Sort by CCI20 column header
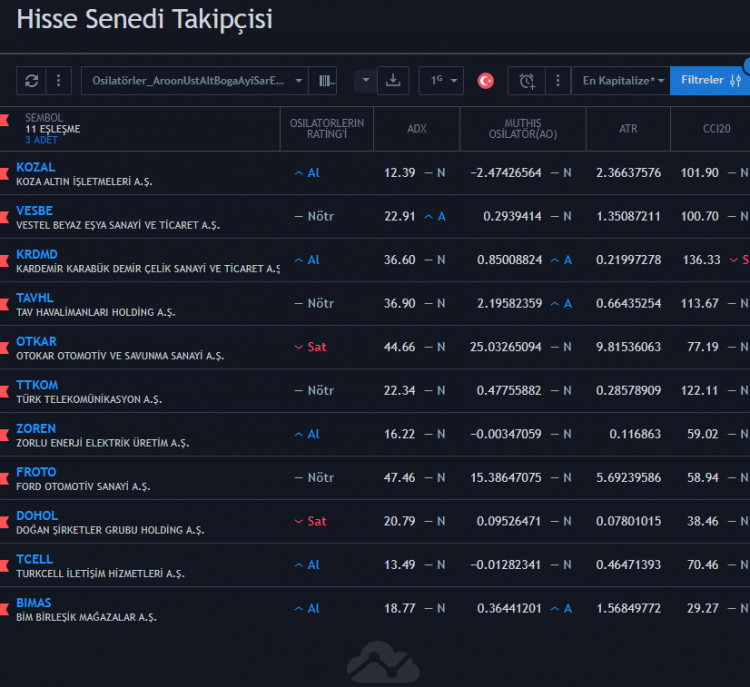This screenshot has width=750, height=687. click(x=717, y=129)
